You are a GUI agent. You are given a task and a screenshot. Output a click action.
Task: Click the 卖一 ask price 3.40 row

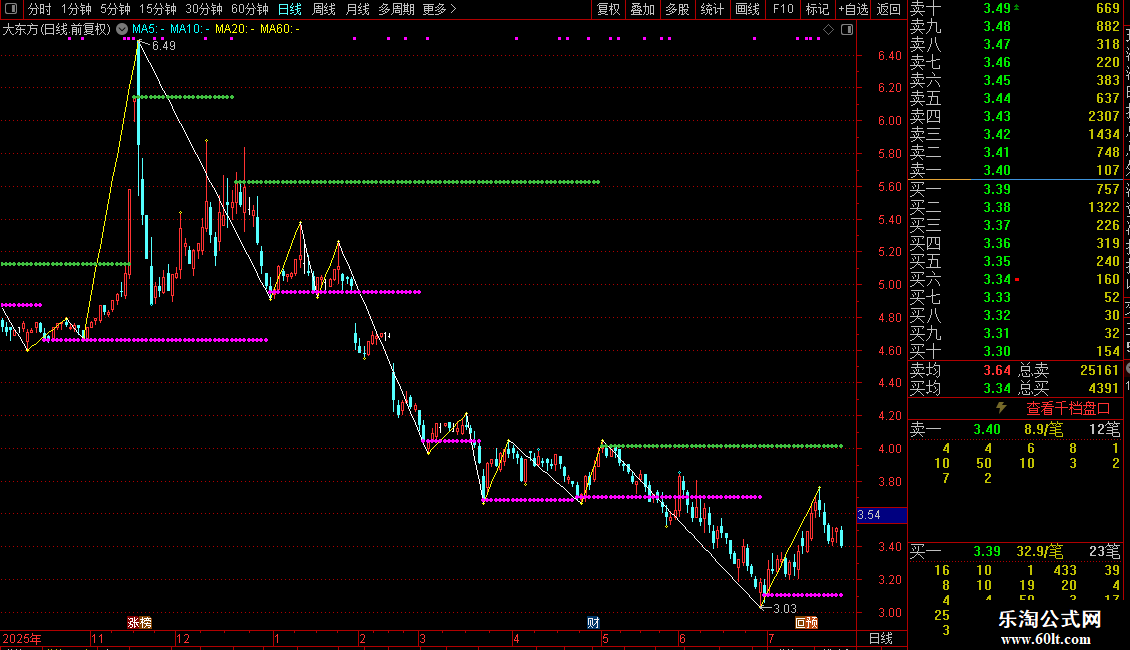[1015, 170]
